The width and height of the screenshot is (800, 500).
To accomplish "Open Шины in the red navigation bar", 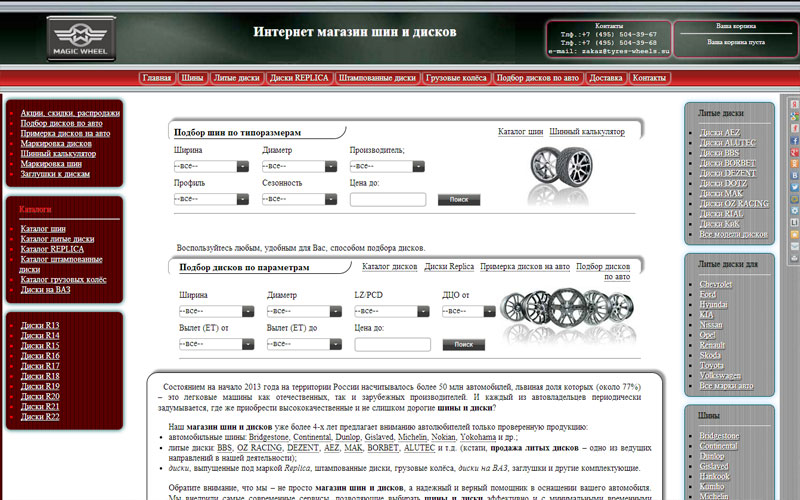I will coord(192,78).
